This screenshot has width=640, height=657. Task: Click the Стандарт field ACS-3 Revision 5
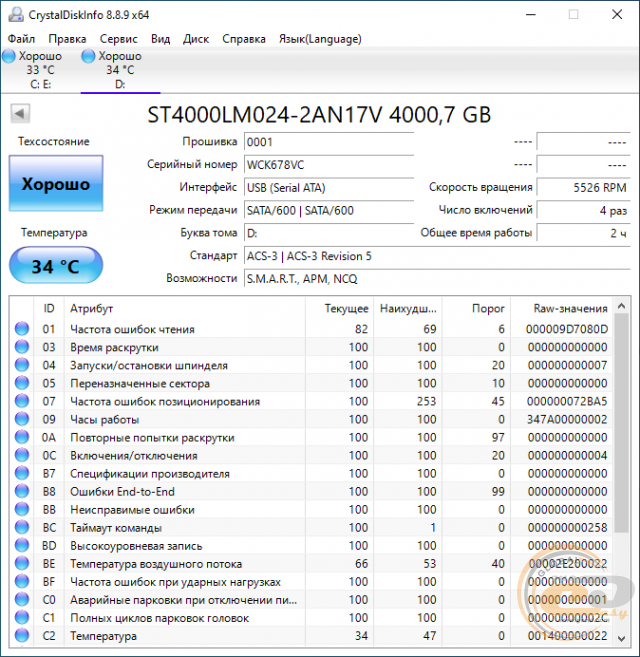pos(437,256)
